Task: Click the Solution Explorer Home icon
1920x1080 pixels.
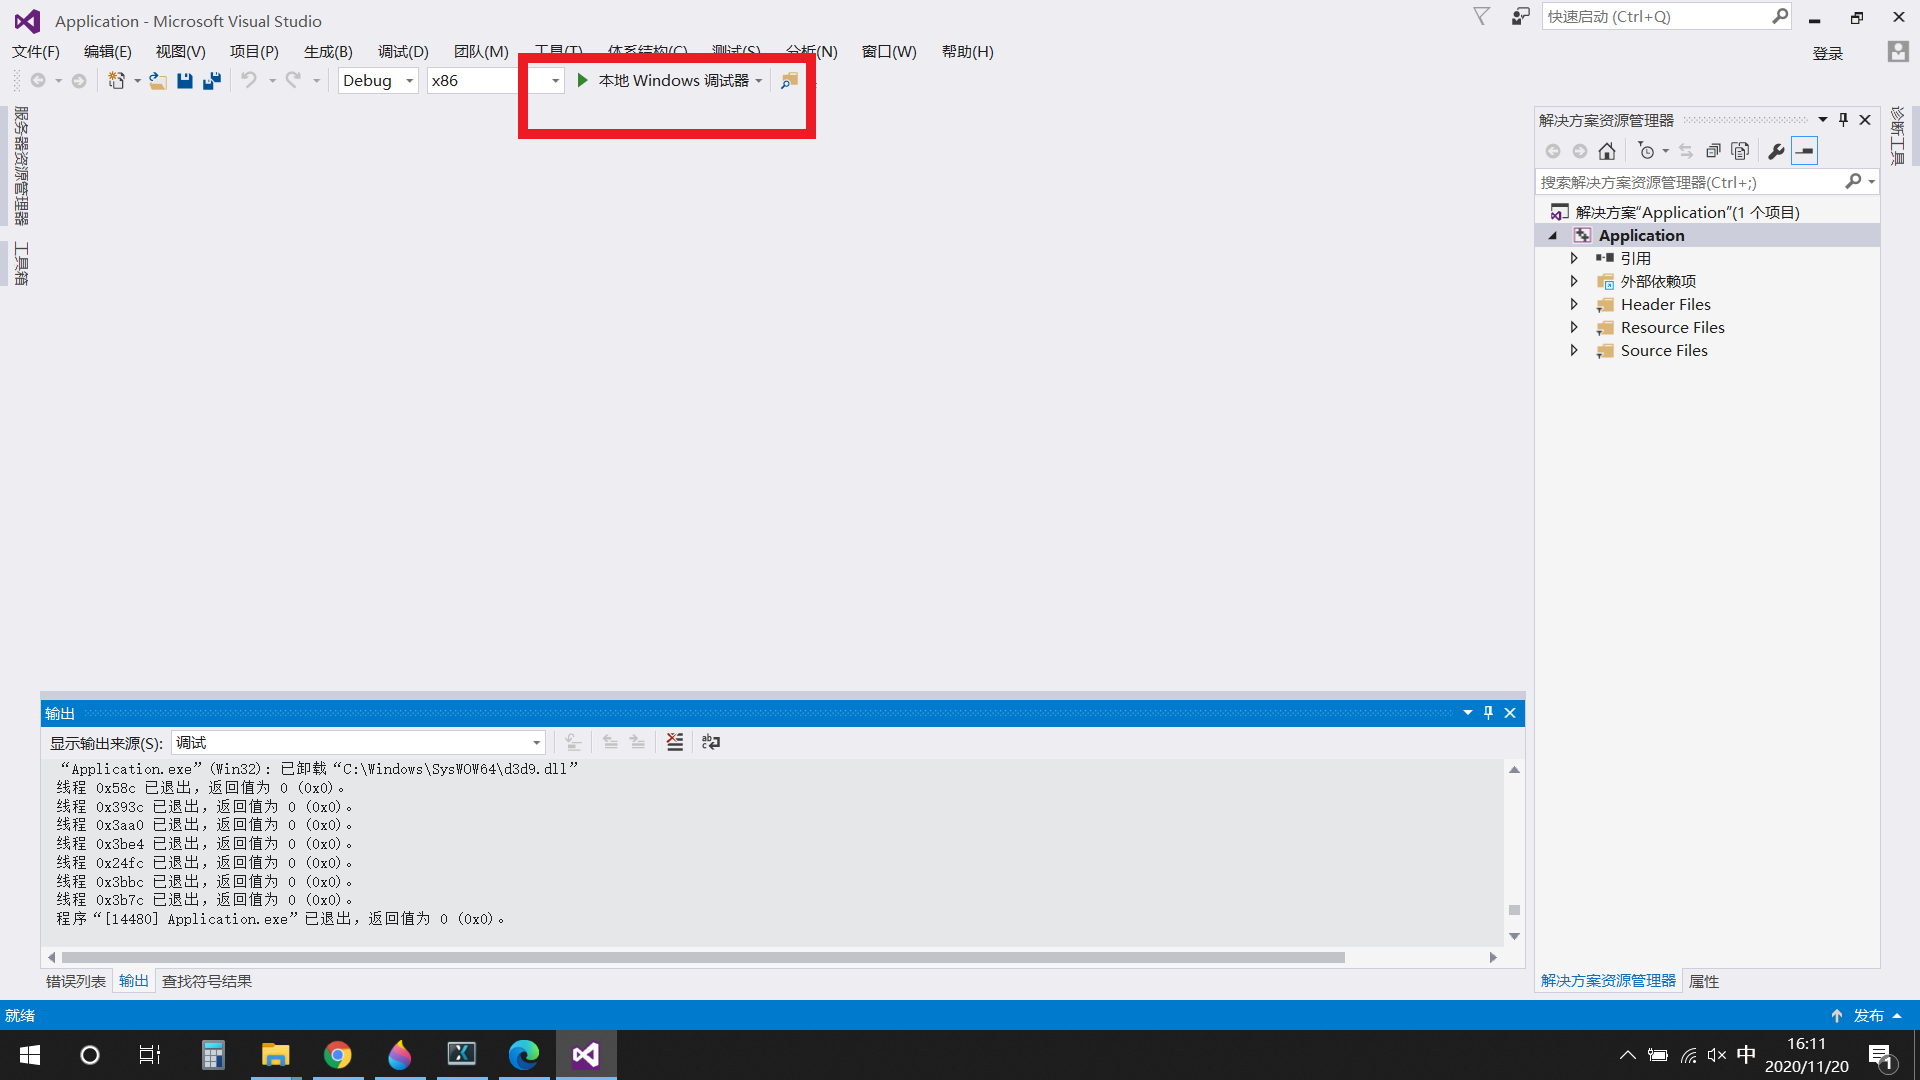Action: coord(1607,151)
